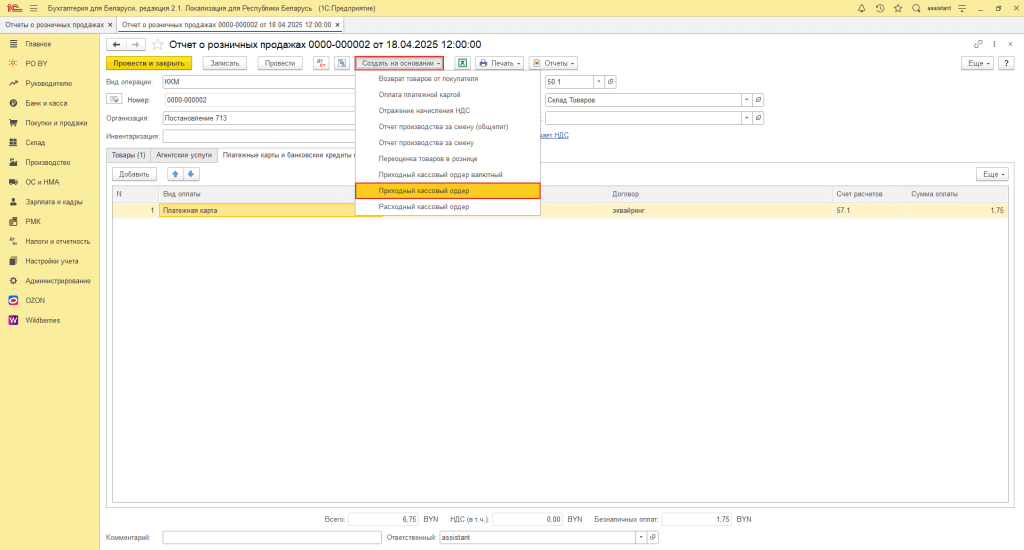This screenshot has height=550, width=1024.
Task: Move row up with blue arrow
Action: click(x=175, y=174)
